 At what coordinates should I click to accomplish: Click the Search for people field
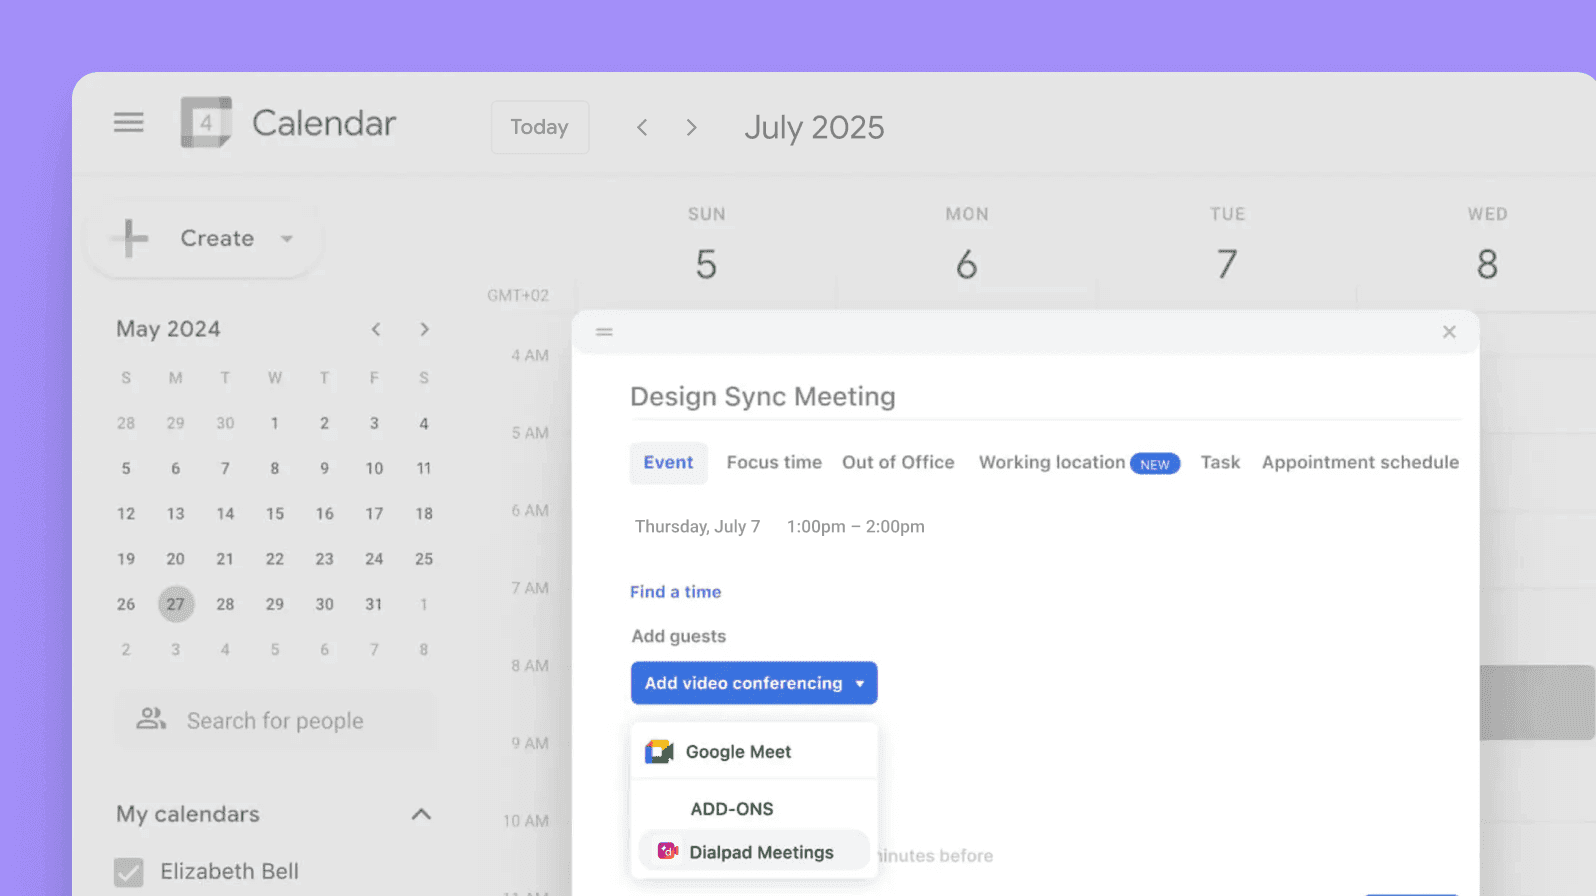275,721
